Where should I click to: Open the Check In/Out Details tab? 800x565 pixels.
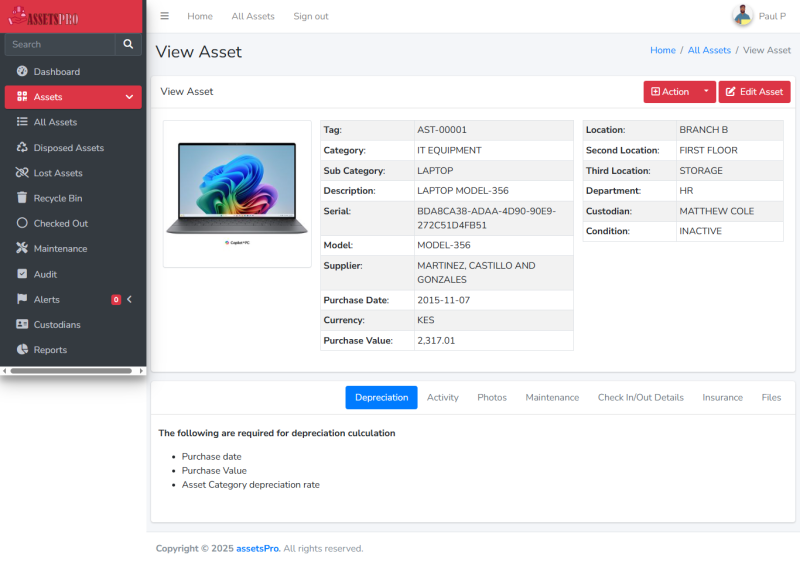pyautogui.click(x=640, y=398)
